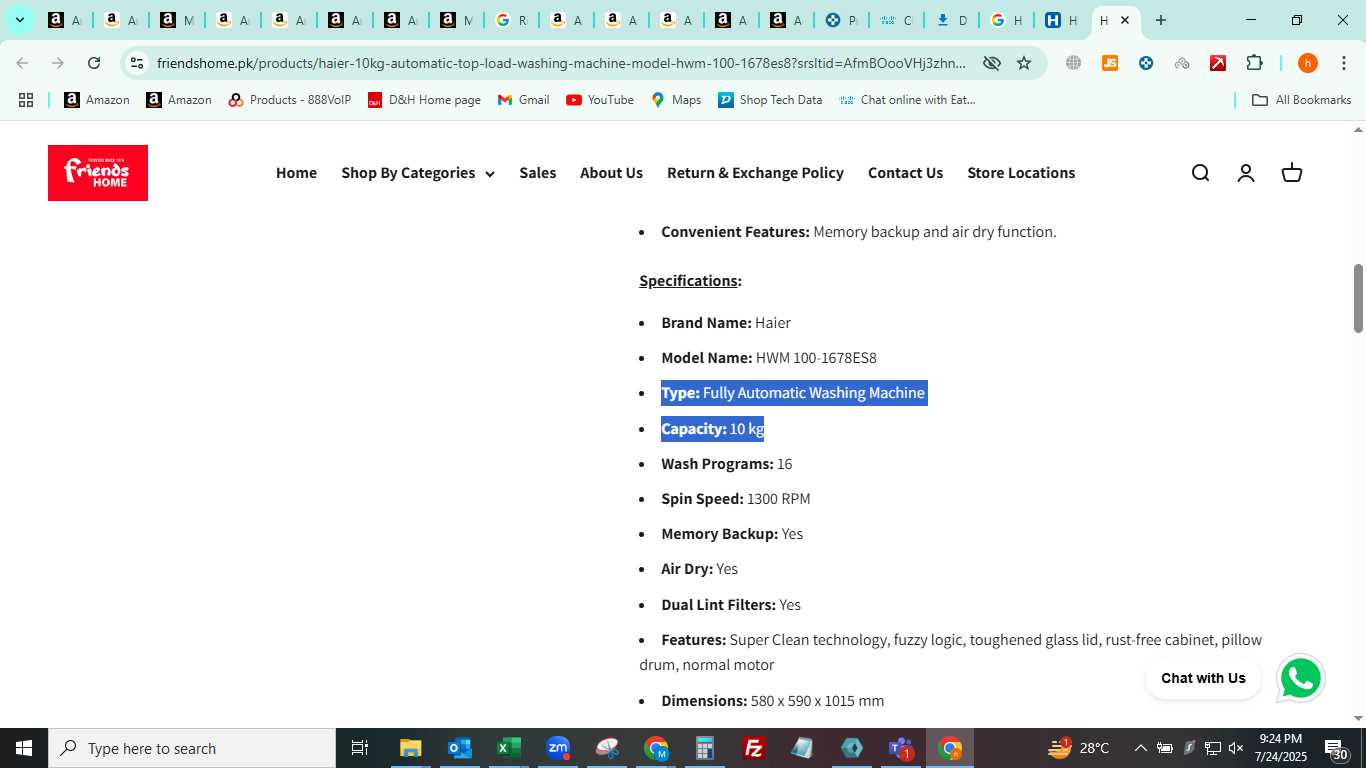Open the Shop Tech Data bookmark
1366x768 pixels.
point(770,100)
